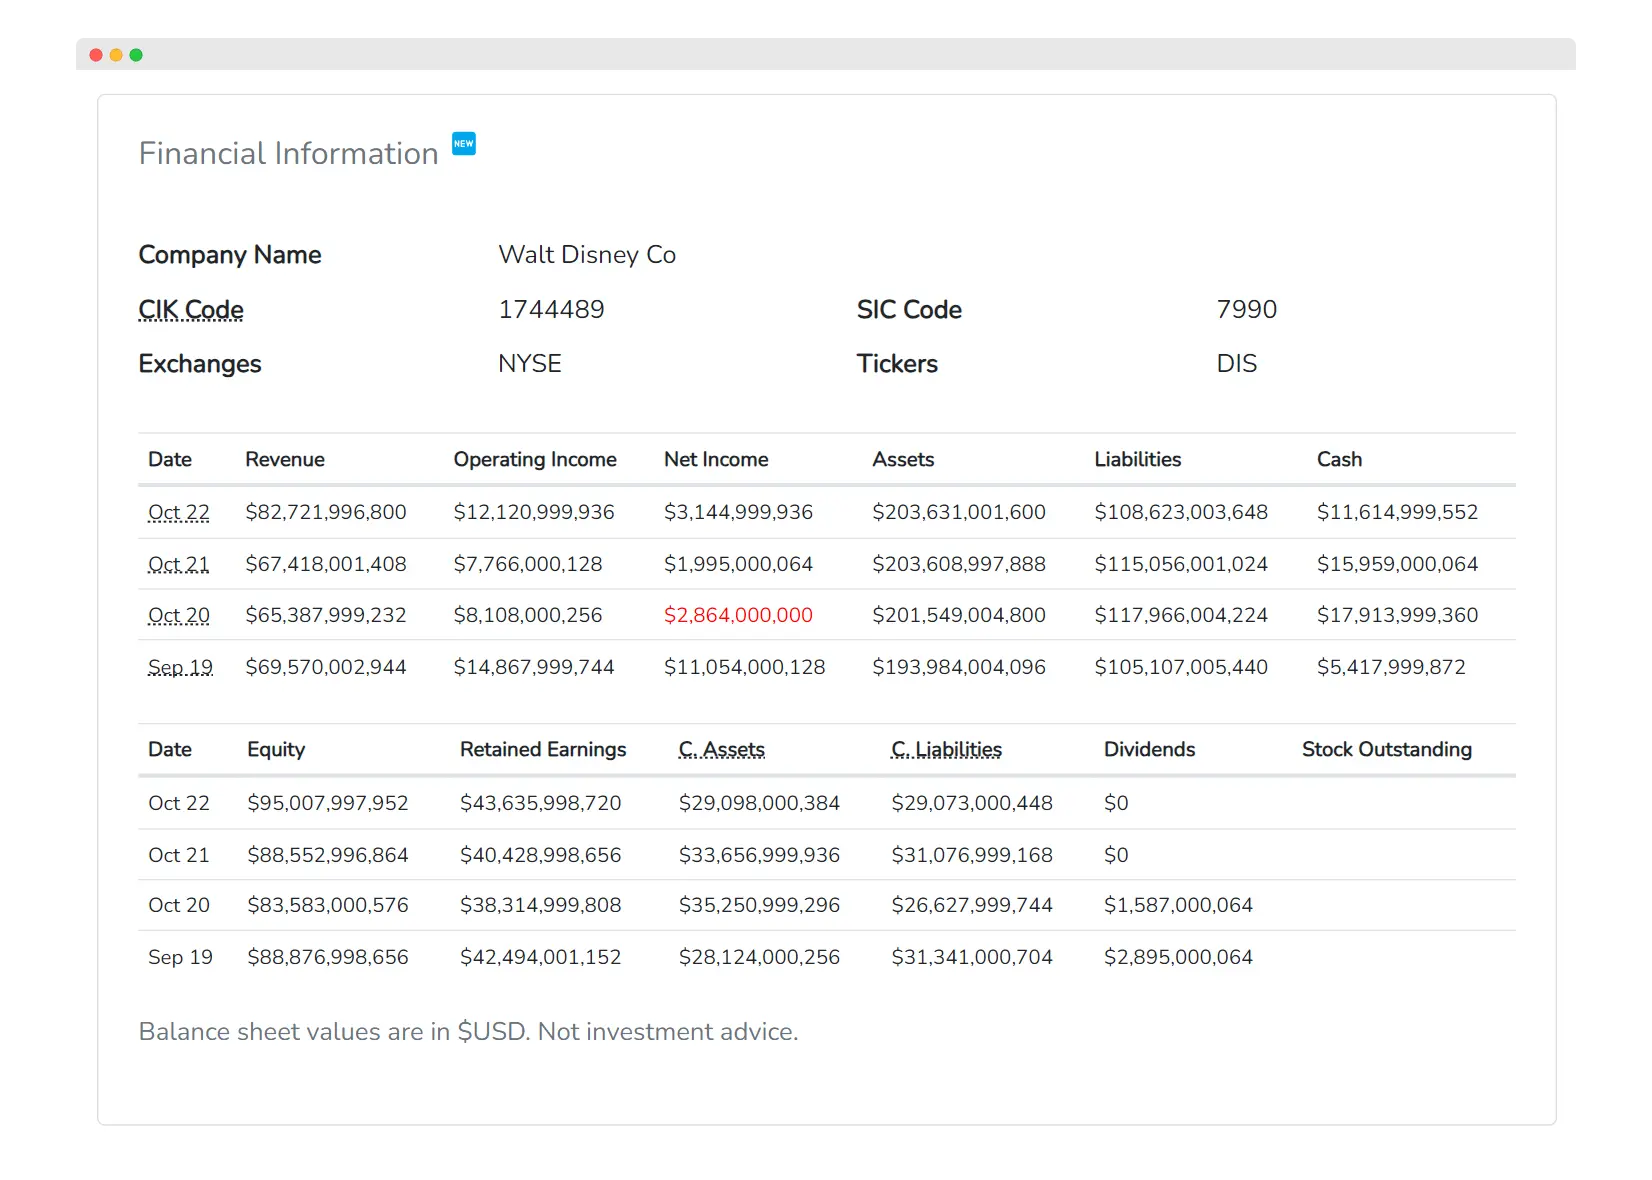Click the Equity column header

coord(276,749)
